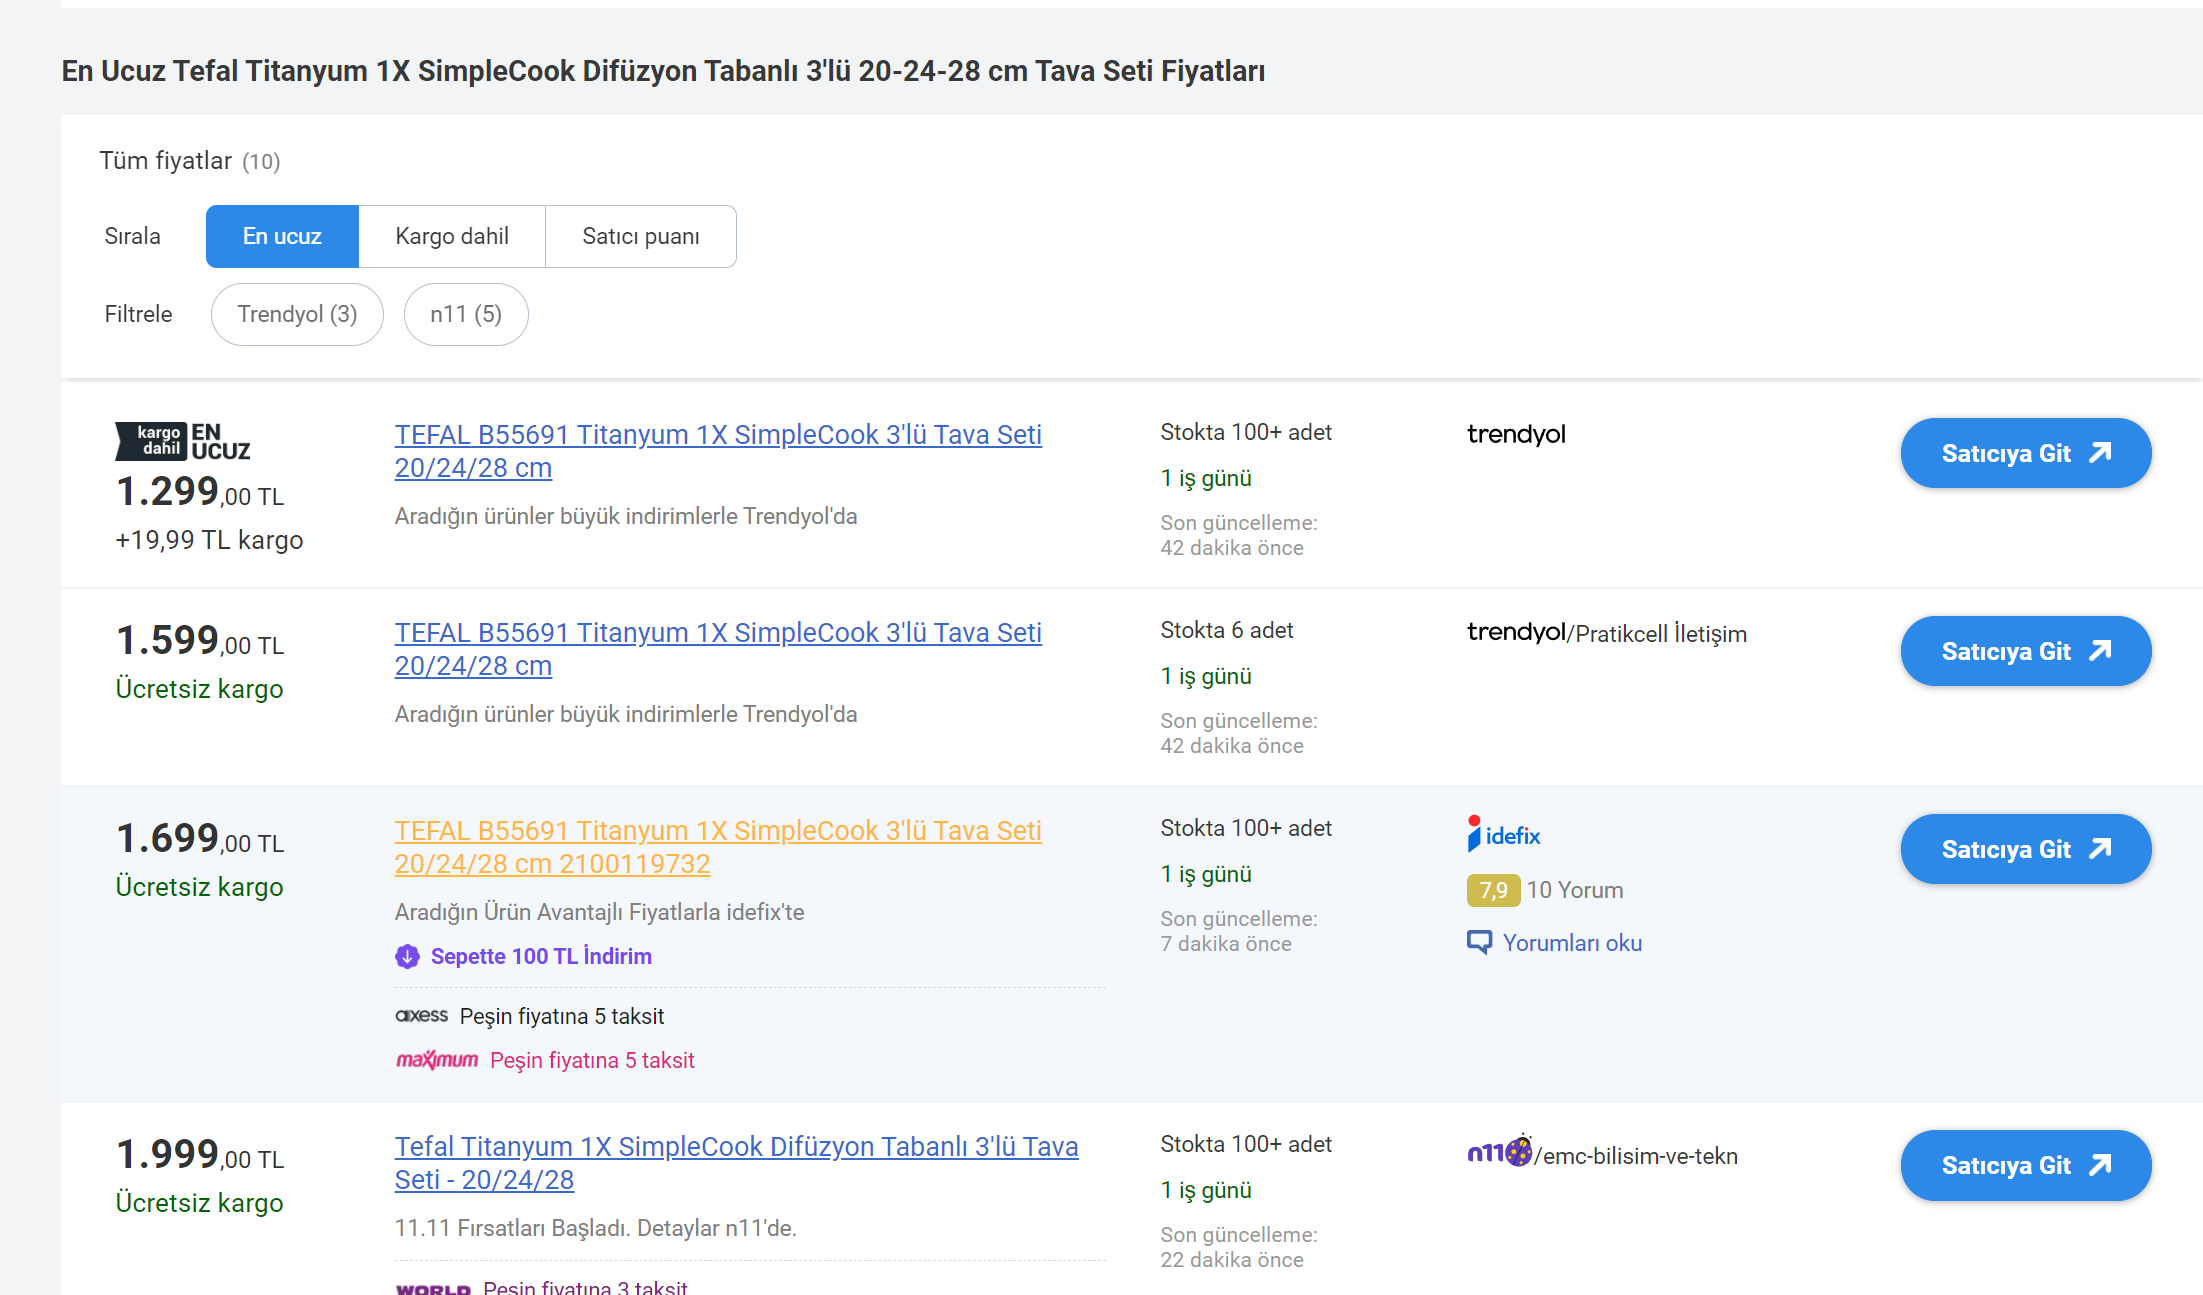Image resolution: width=2203 pixels, height=1295 pixels.
Task: Toggle the Trendyol (3) filter chip
Action: pos(297,314)
